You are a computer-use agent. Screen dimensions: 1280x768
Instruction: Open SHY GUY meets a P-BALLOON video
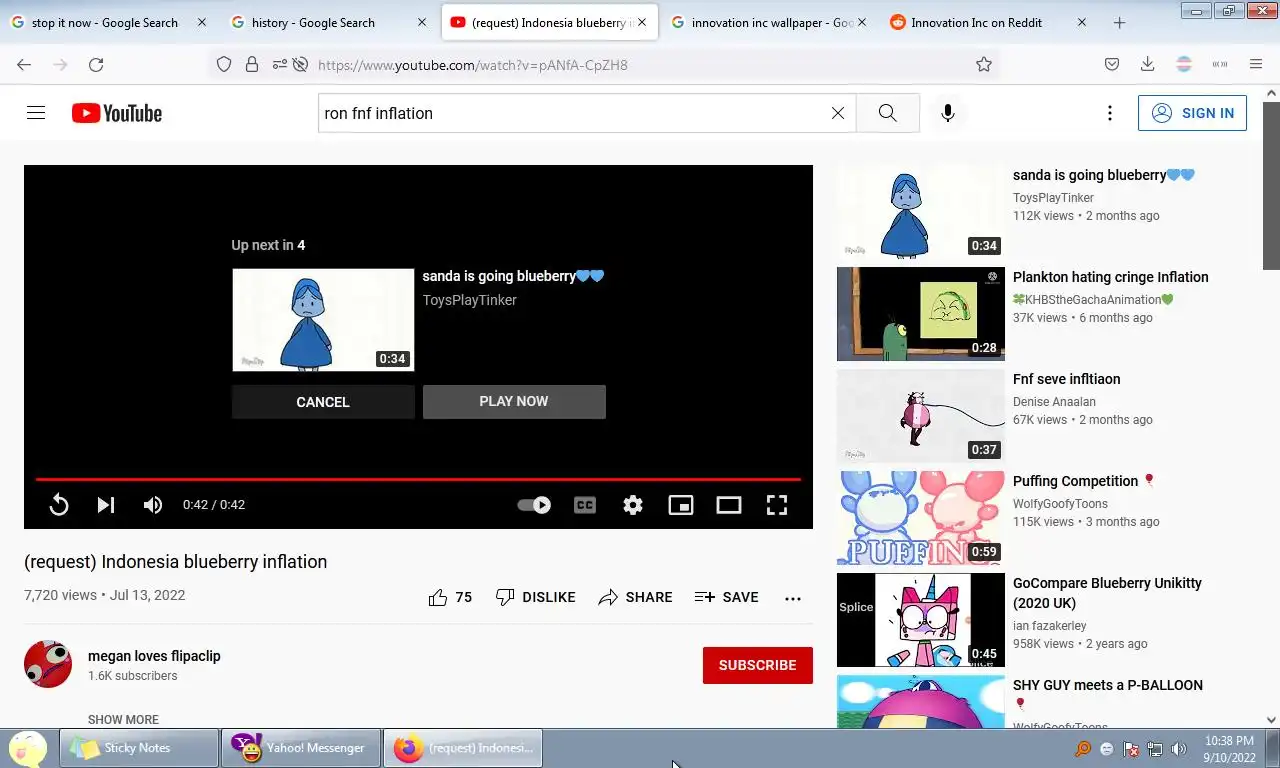coord(1108,685)
